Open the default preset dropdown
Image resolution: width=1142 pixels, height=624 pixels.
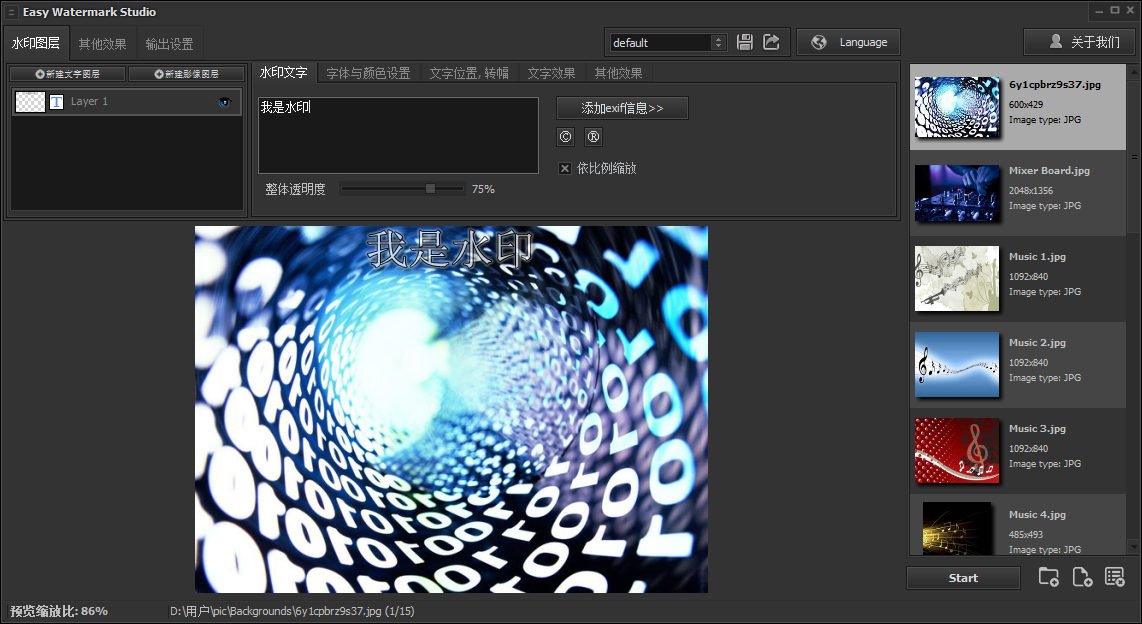coord(720,43)
